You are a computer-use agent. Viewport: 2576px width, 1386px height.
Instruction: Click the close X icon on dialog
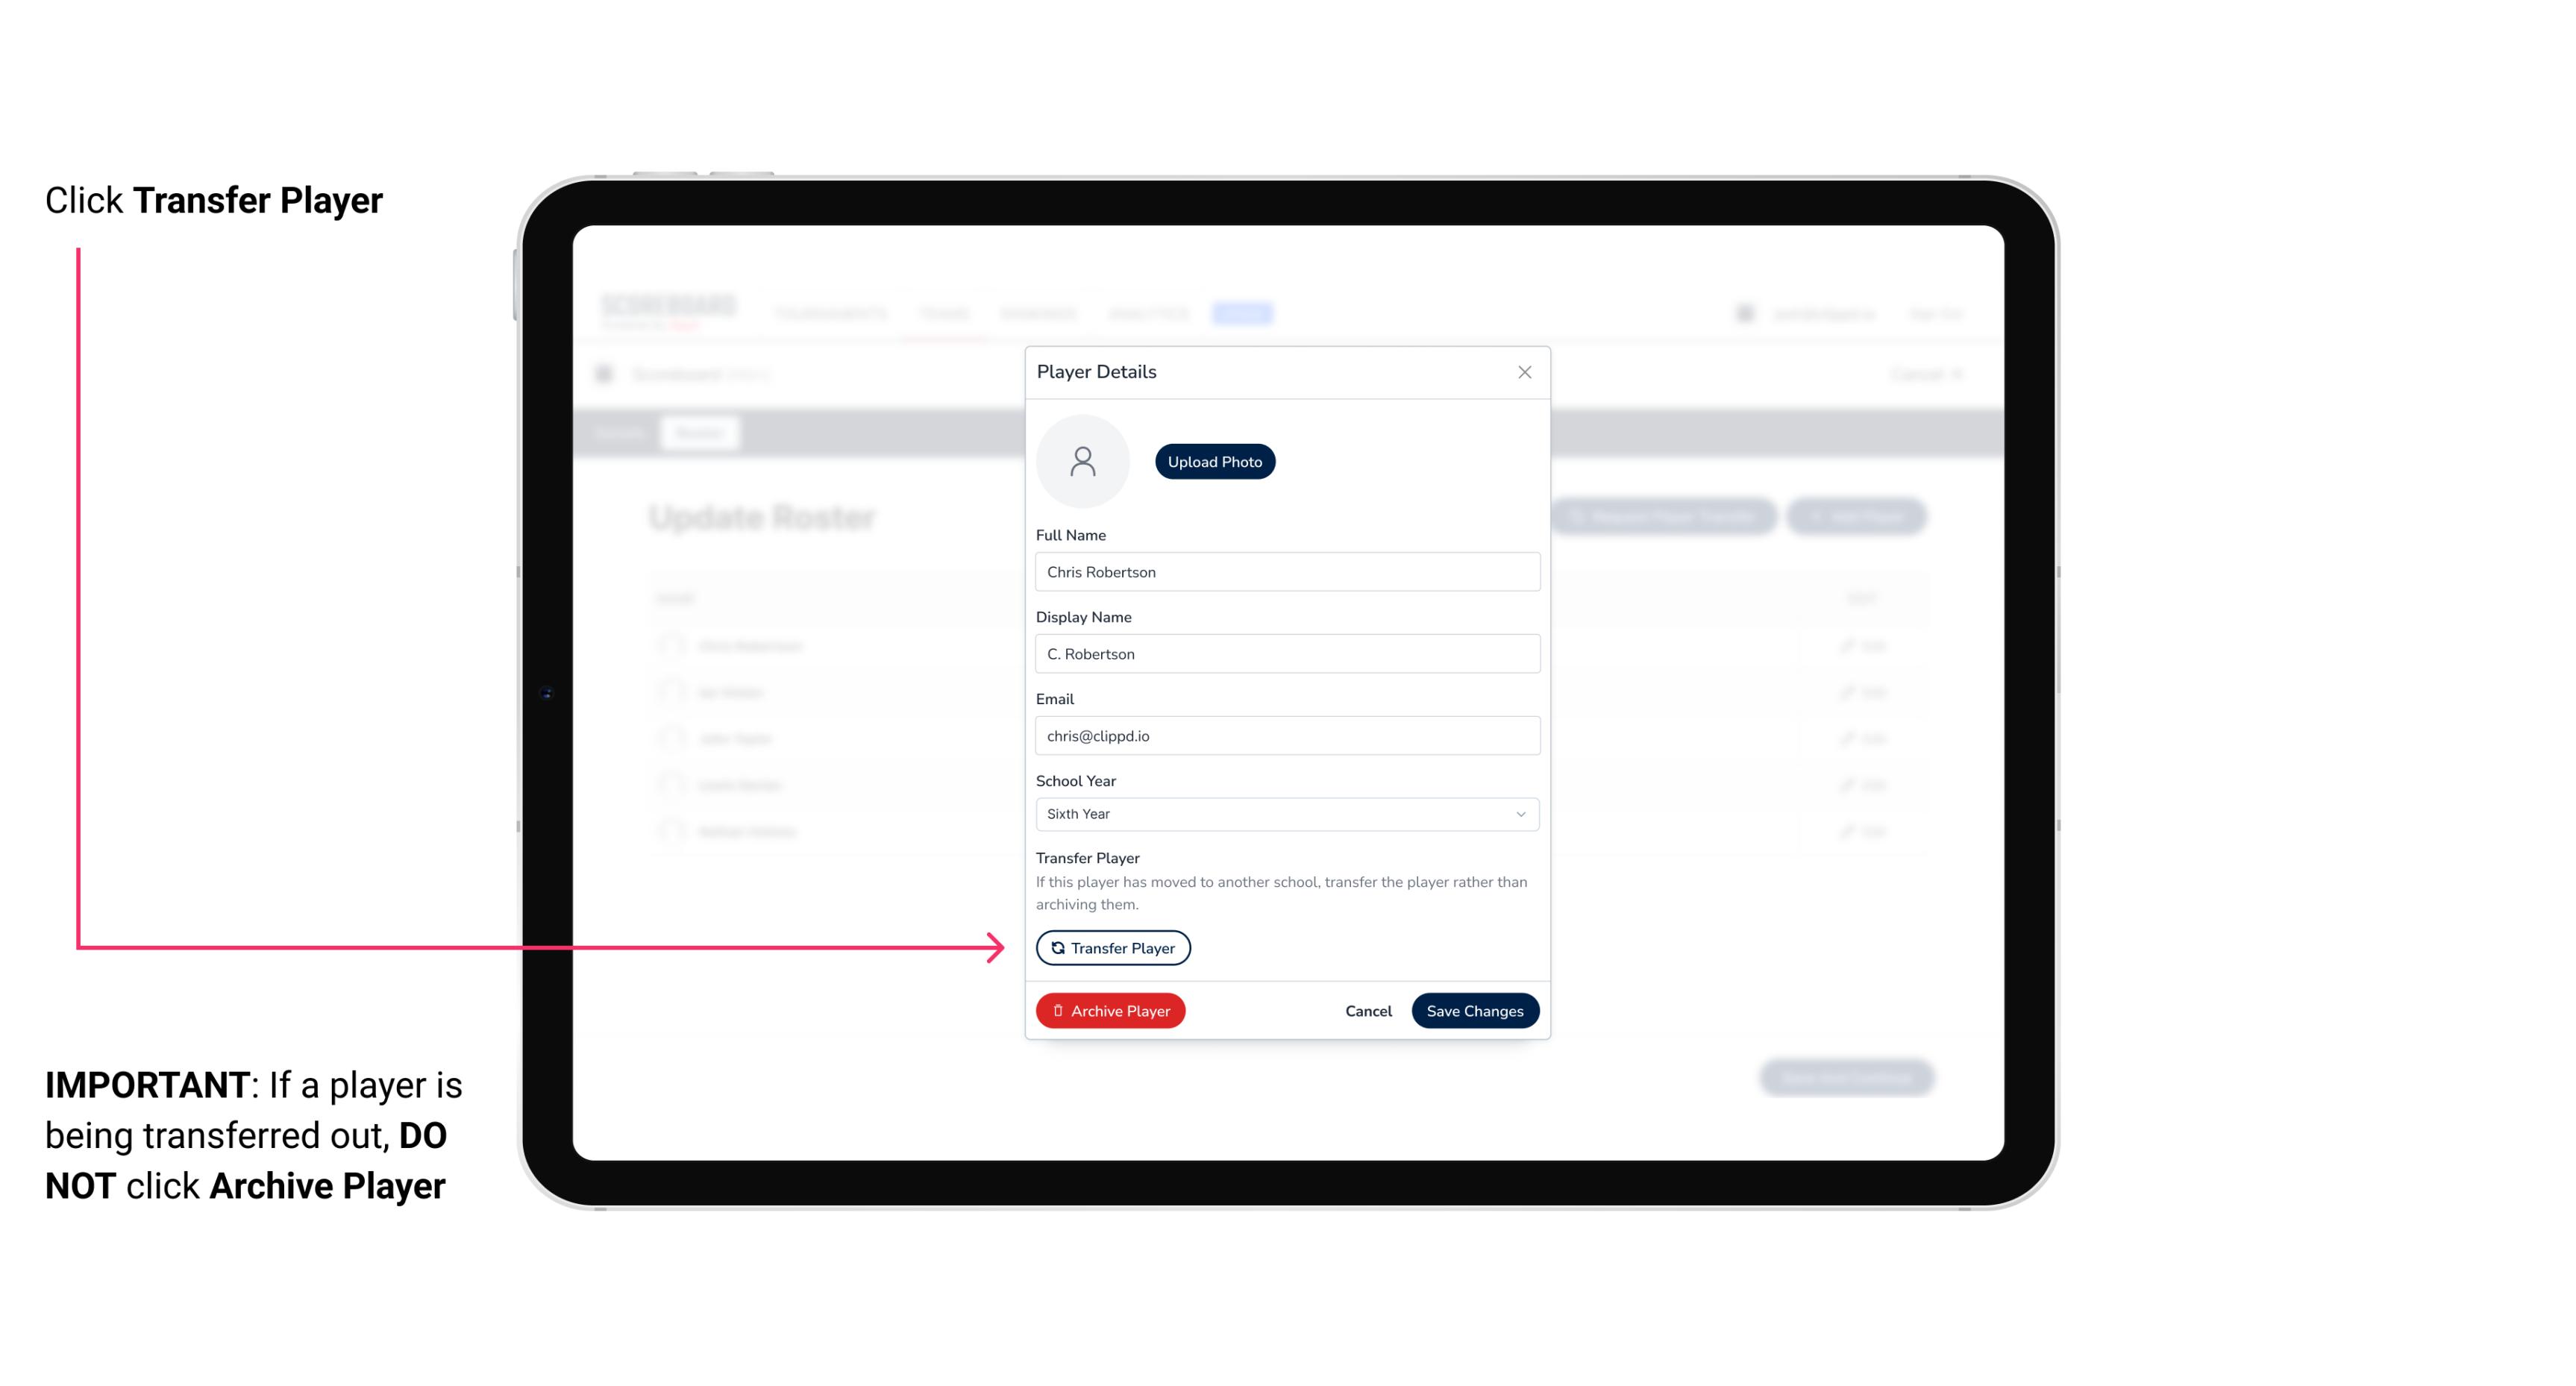(1523, 372)
